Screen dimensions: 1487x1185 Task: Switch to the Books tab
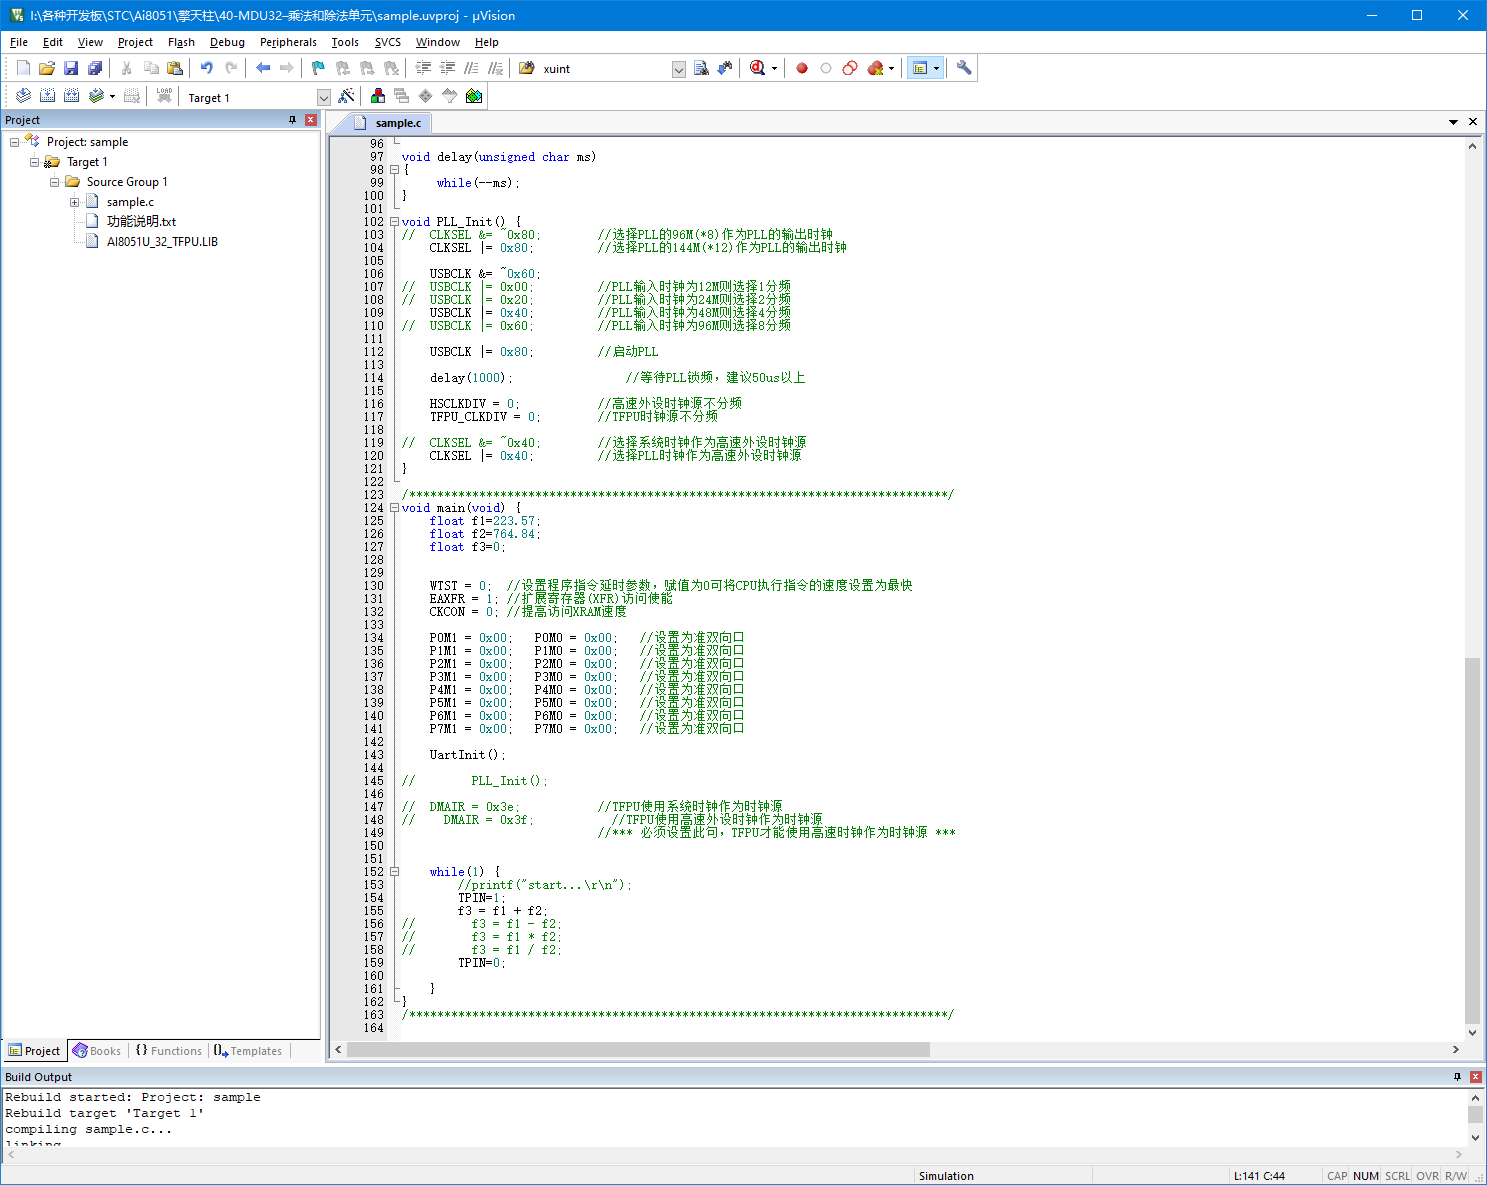pos(97,1051)
